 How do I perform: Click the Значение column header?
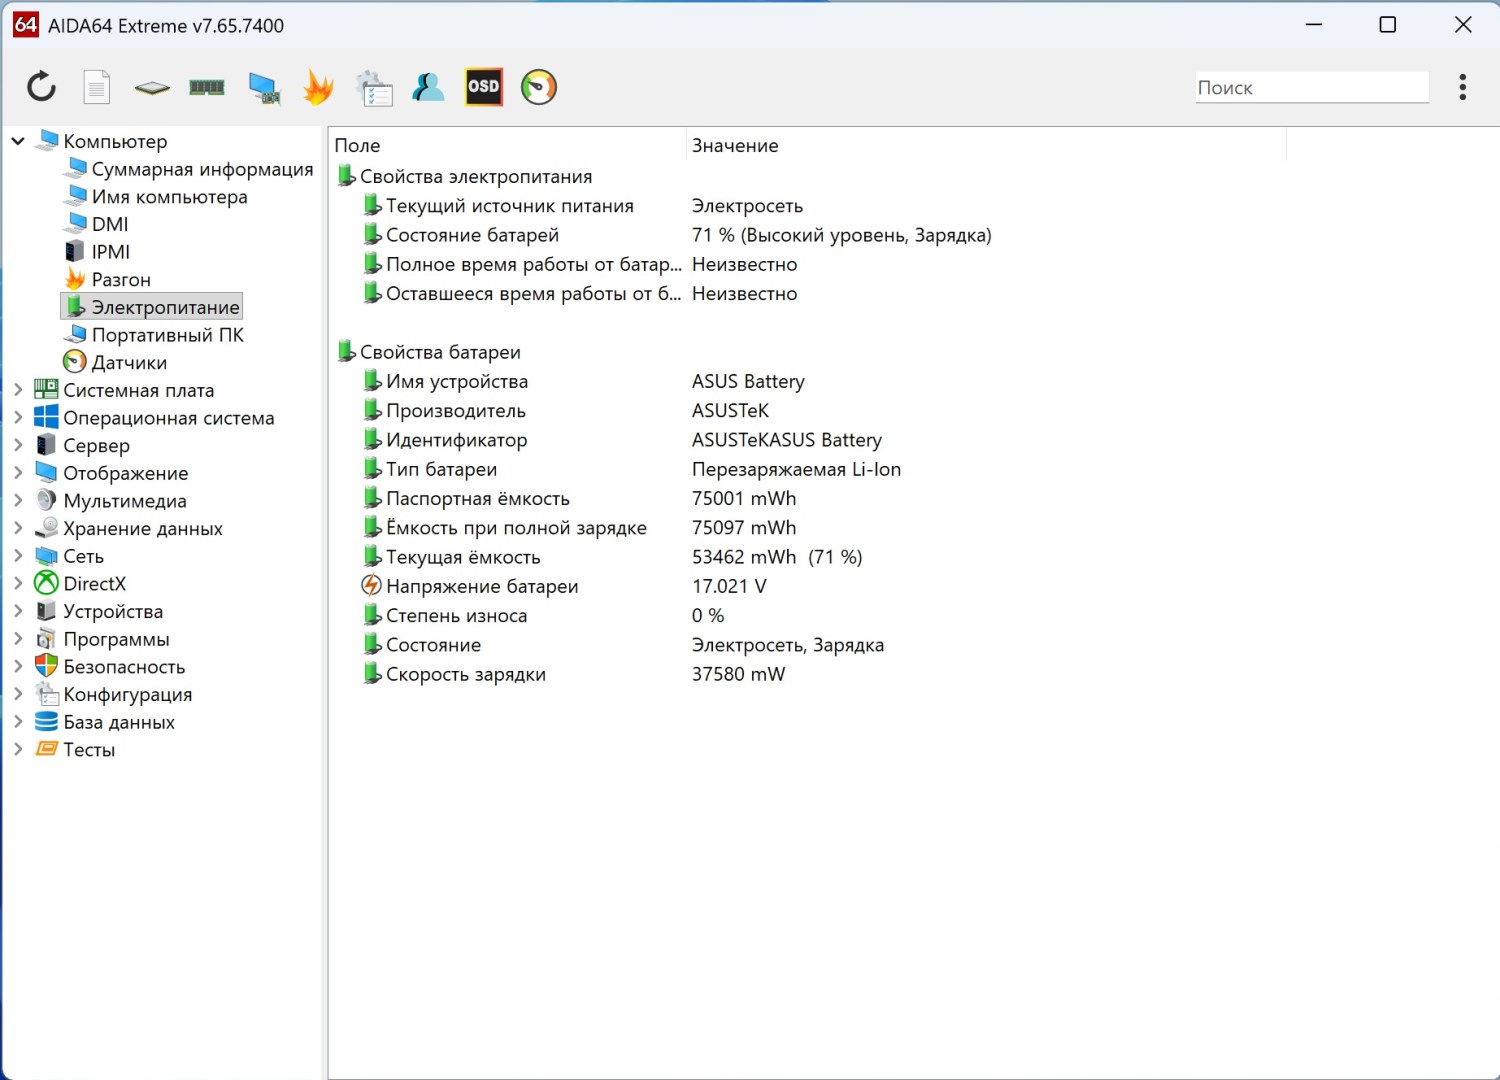pos(735,146)
